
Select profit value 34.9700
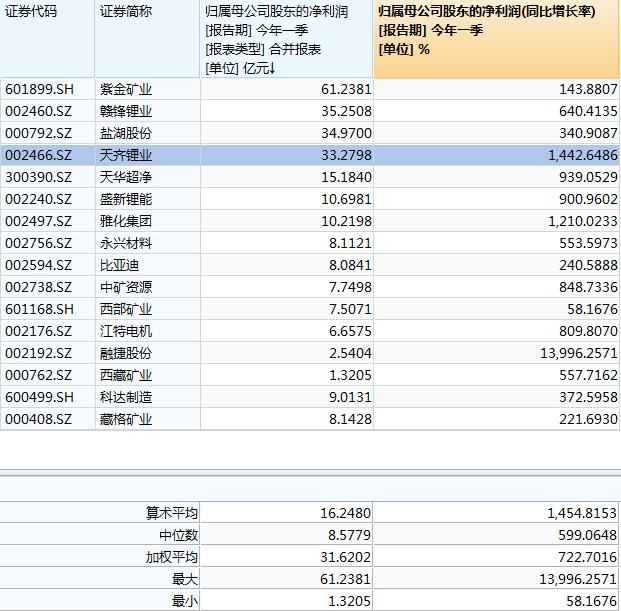coord(346,133)
